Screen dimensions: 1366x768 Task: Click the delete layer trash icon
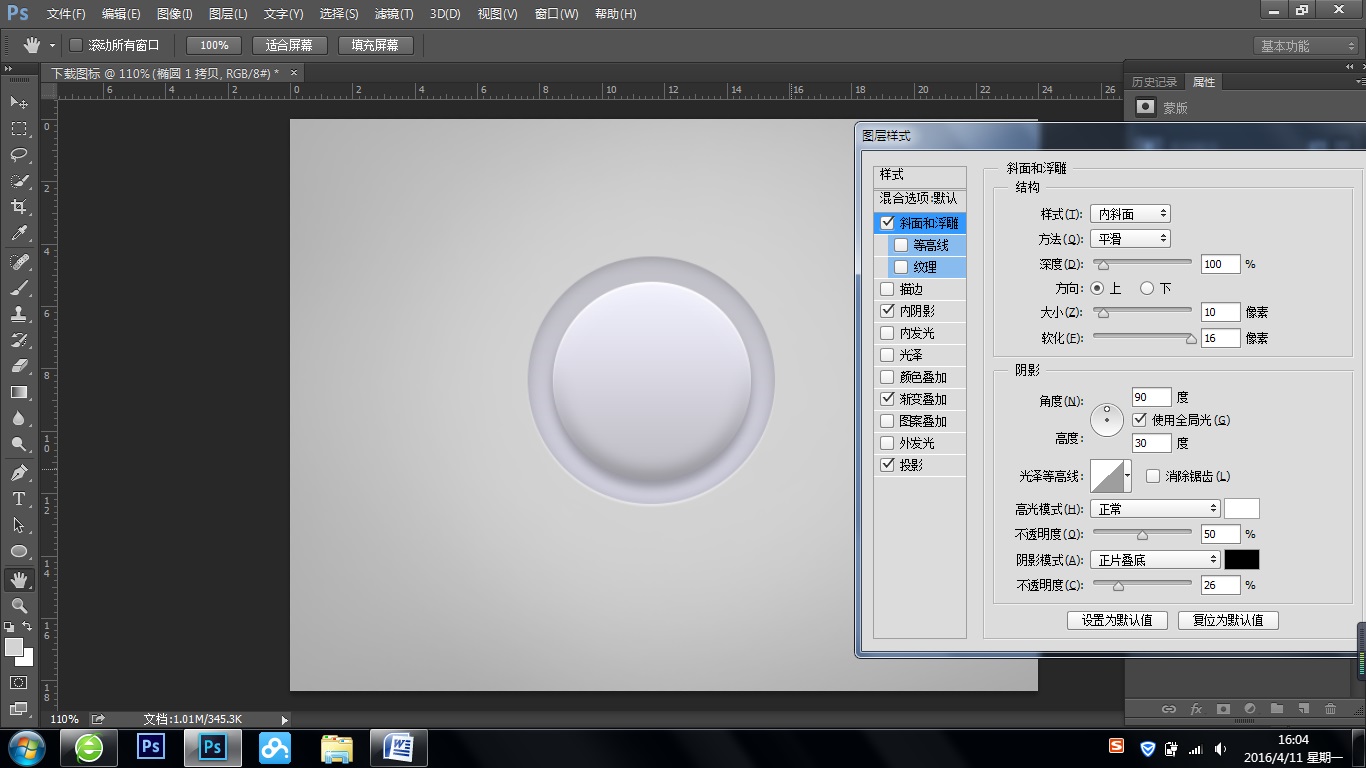pos(1330,709)
